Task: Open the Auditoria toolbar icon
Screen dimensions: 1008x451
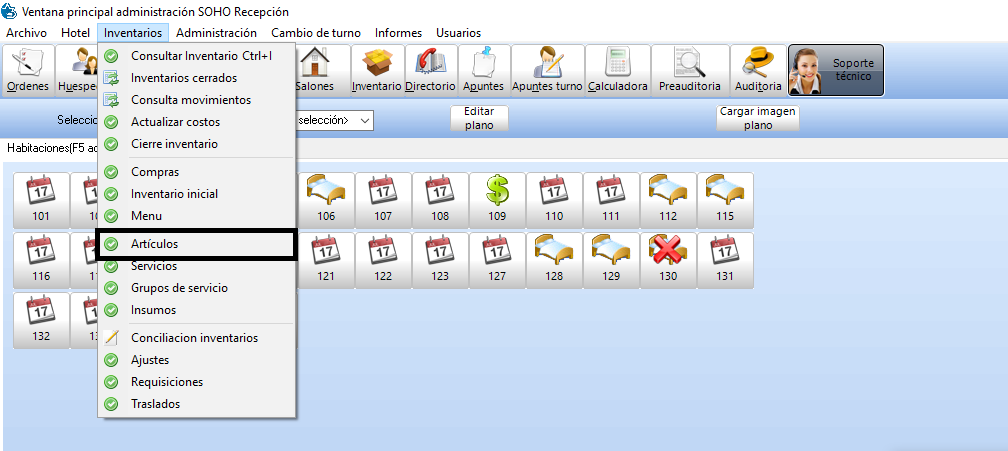Action: [757, 70]
